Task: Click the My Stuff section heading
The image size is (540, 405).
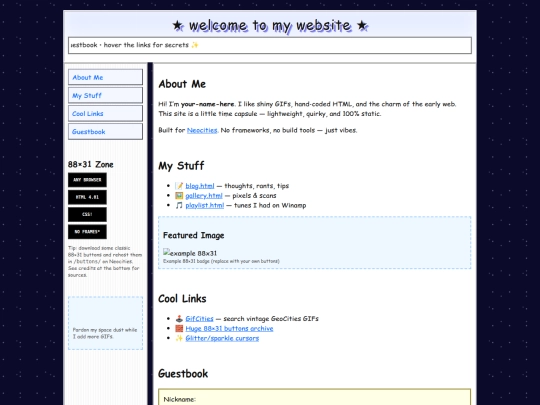Action: (x=181, y=166)
